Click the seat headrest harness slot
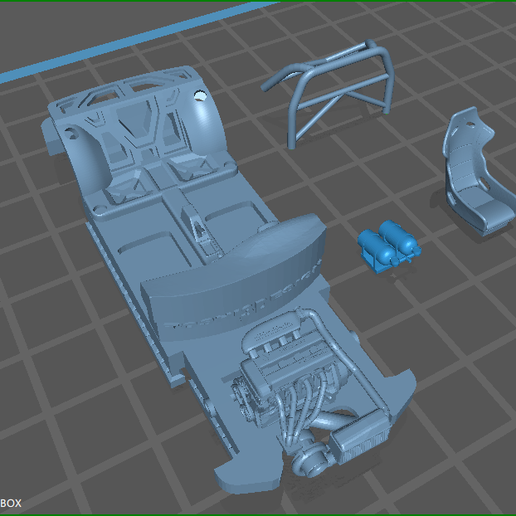 pos(470,124)
